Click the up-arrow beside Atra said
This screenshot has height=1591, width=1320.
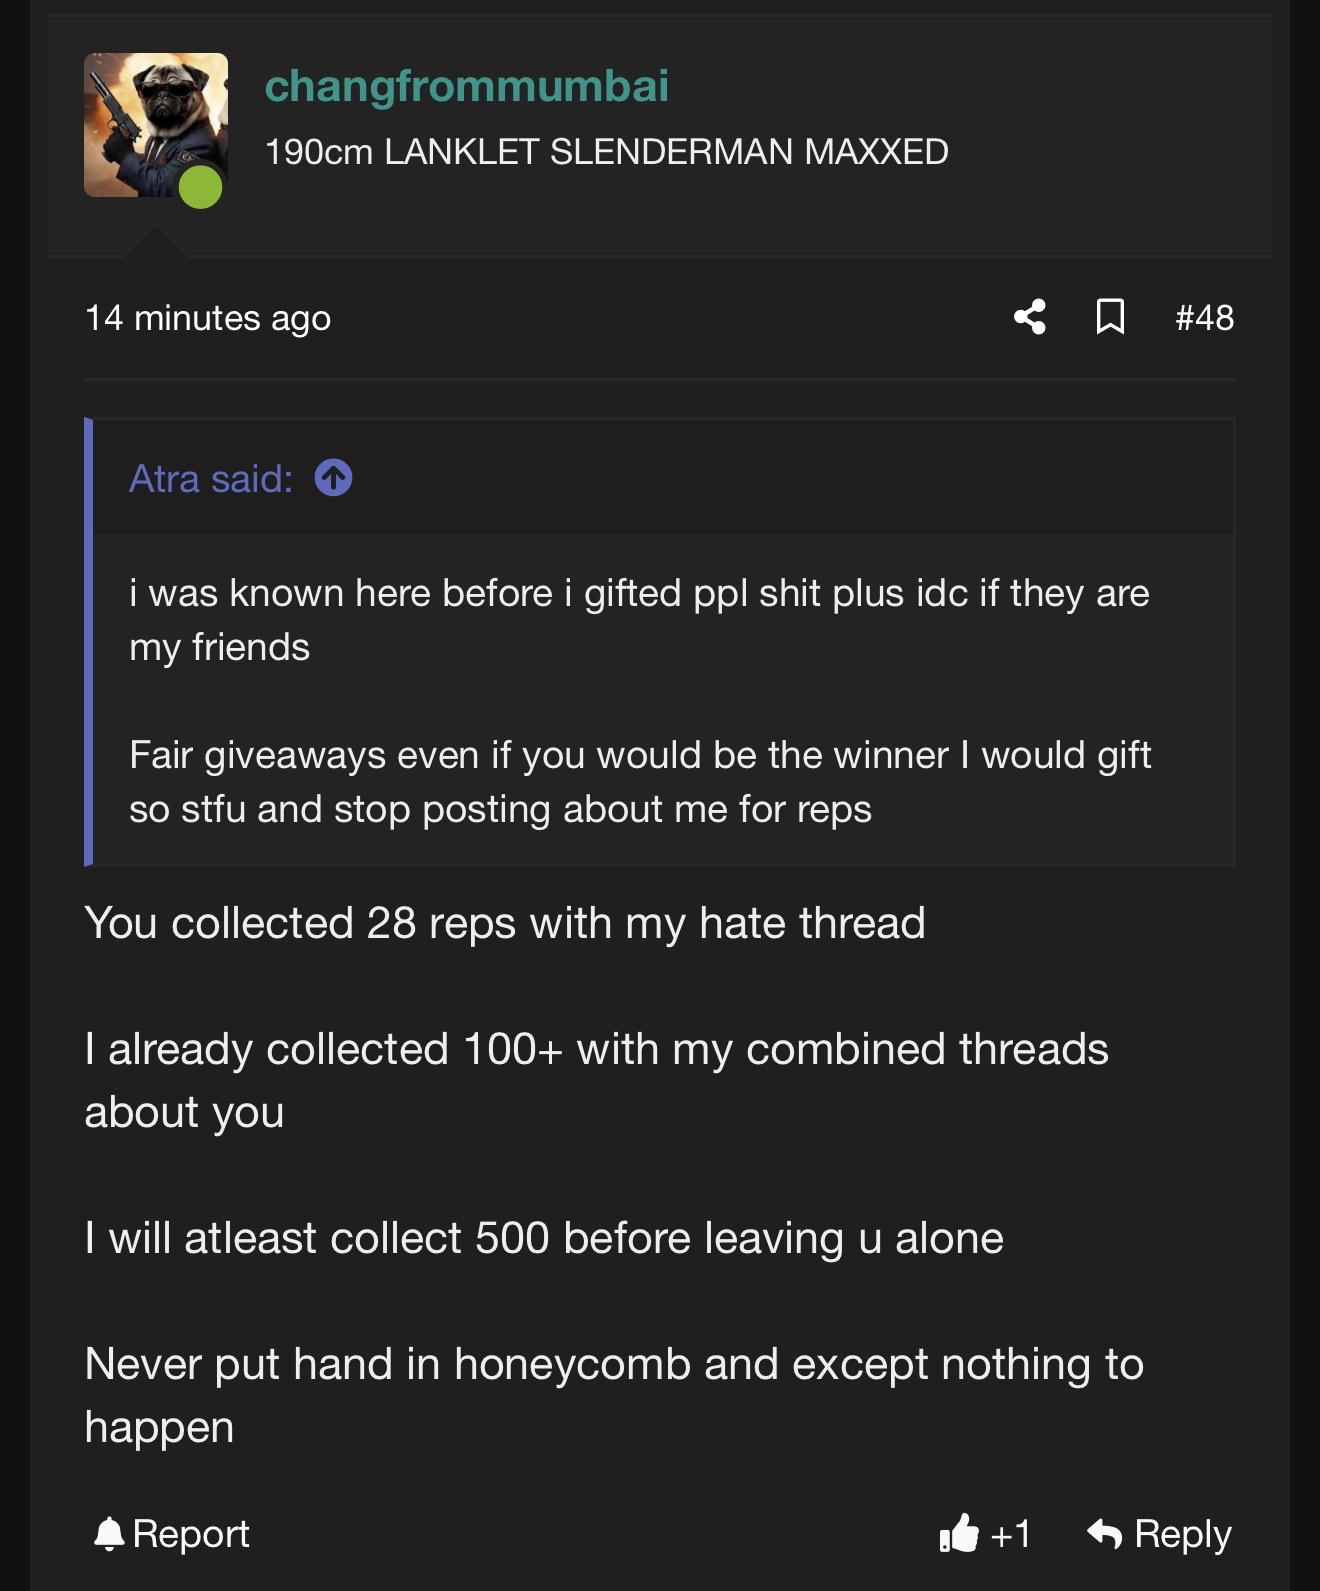click(333, 478)
